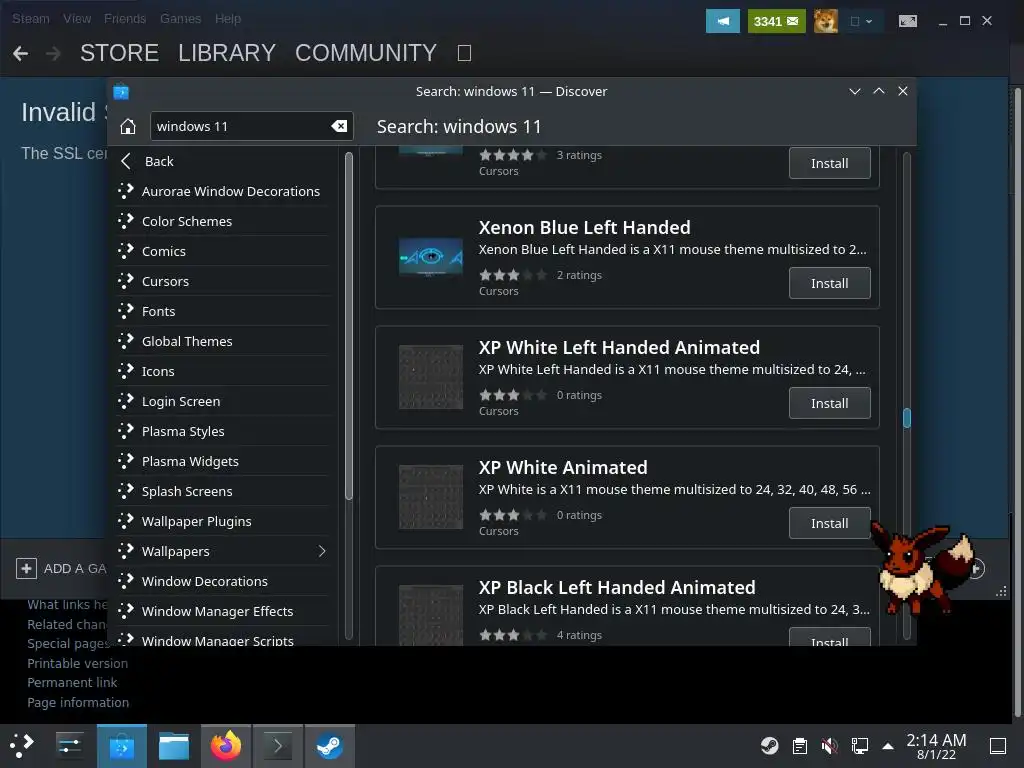1024x768 pixels.
Task: Open Xenon Blue Left Handed thumbnail
Action: pos(431,257)
